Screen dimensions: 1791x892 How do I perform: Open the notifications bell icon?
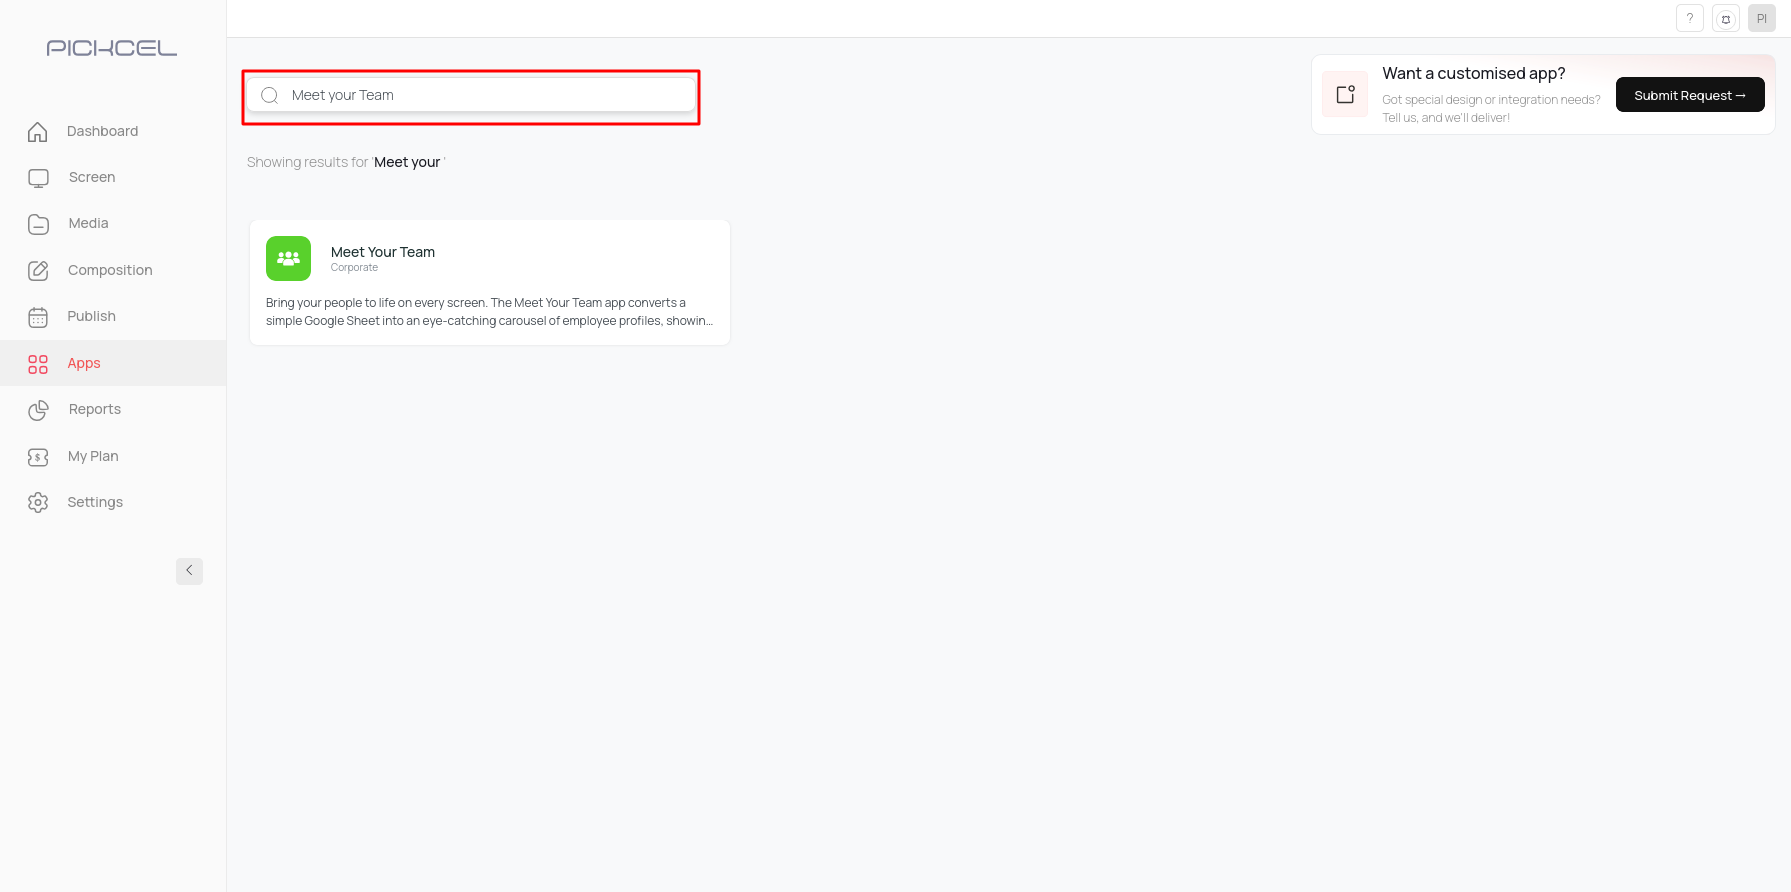1726,19
